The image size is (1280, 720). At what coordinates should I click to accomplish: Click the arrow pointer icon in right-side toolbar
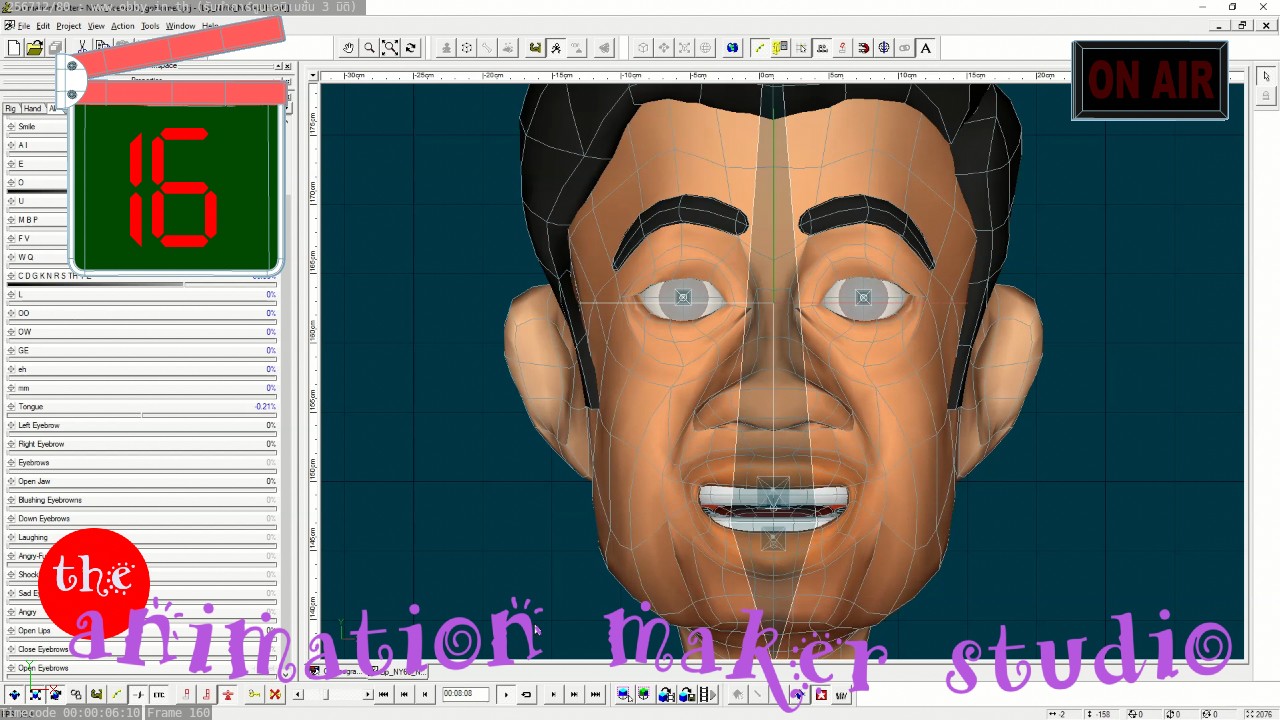1266,76
